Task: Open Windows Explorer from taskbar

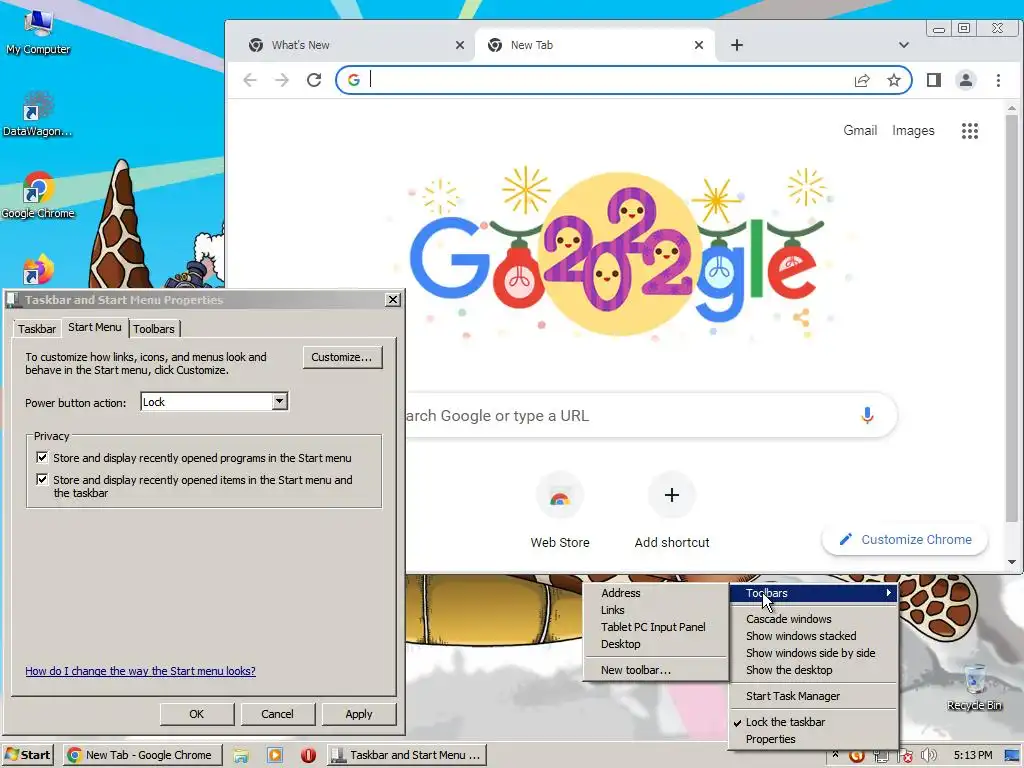Action: (241, 756)
